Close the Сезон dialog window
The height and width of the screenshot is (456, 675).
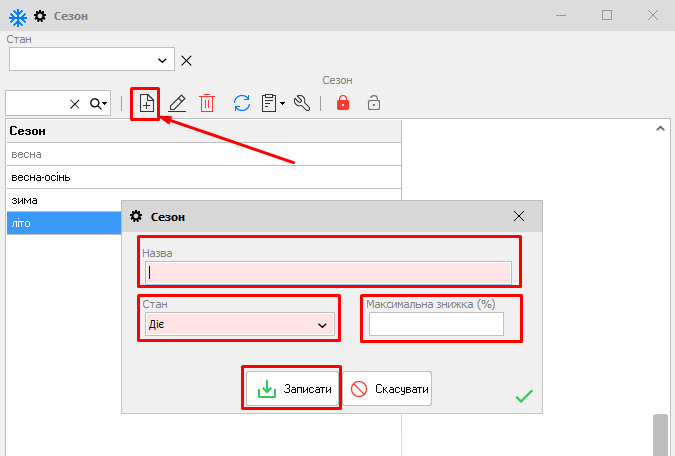coord(518,216)
